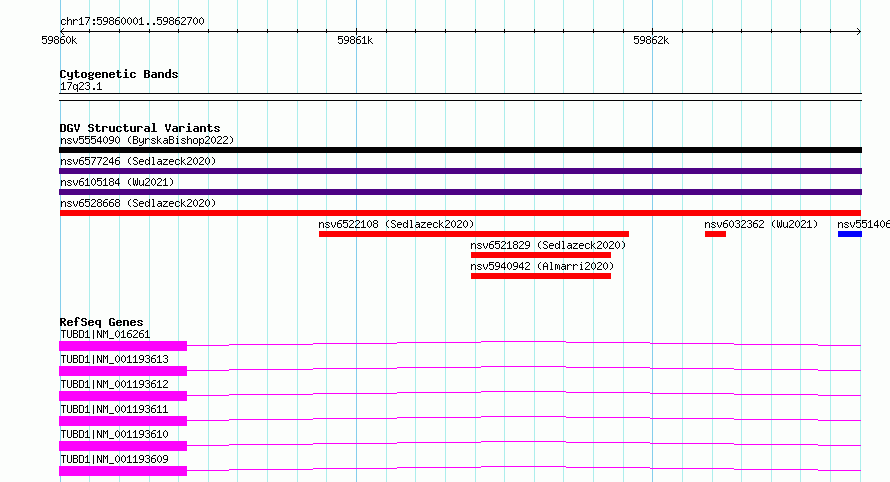Image resolution: width=890 pixels, height=482 pixels.
Task: Click the TUBD1|NM_001193613 transcript label
Action: [x=114, y=359]
